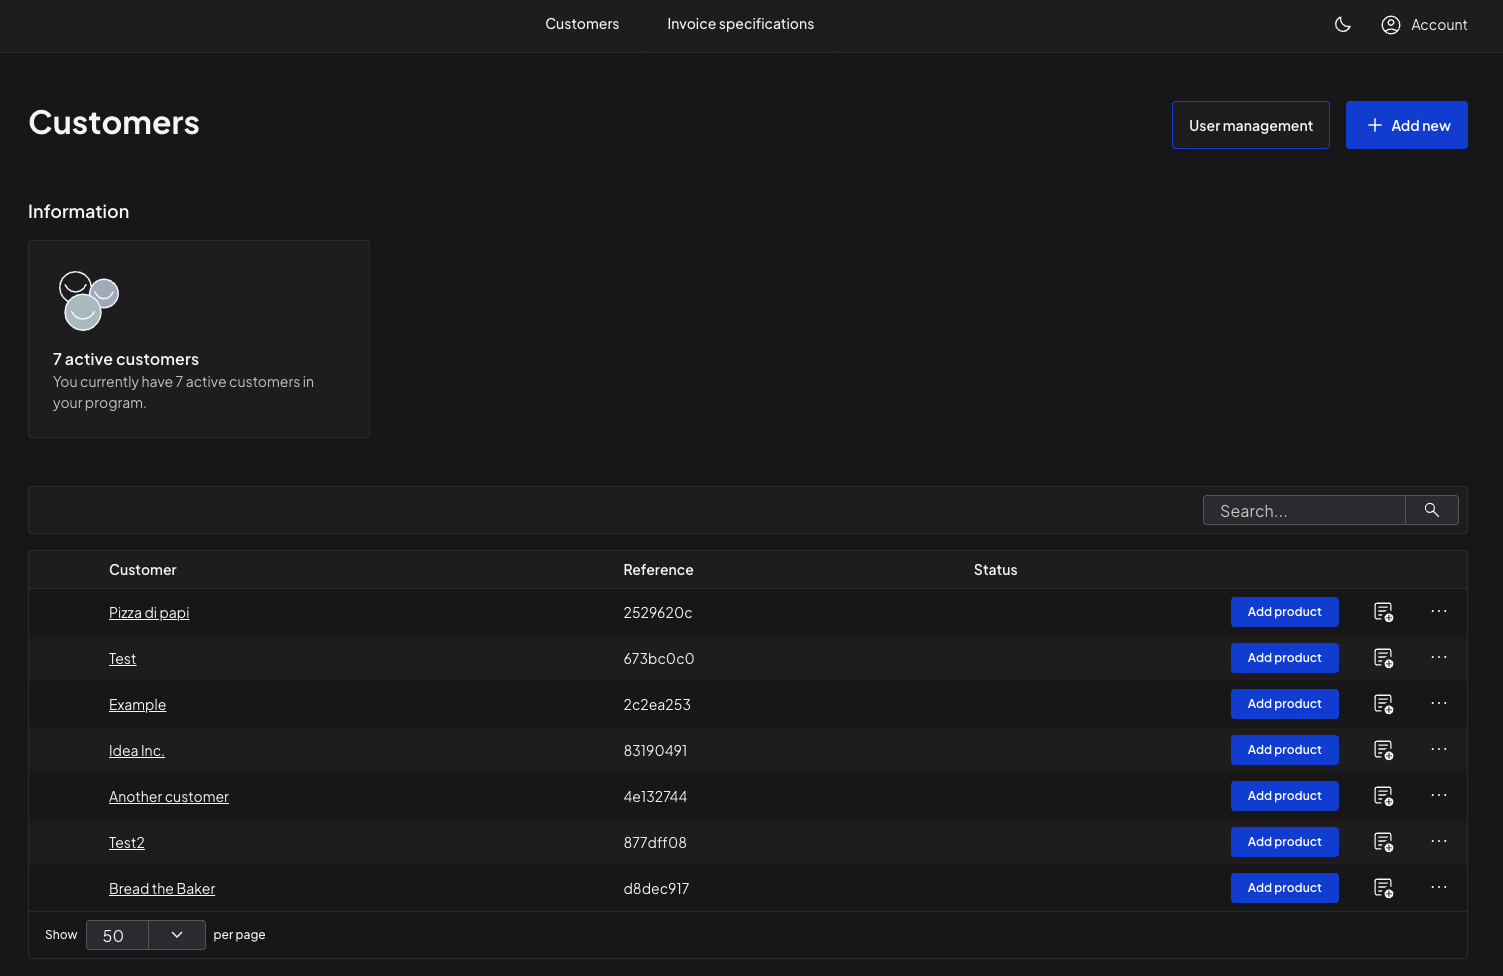The width and height of the screenshot is (1503, 976).
Task: Click the search magnifier icon
Action: coord(1431,510)
